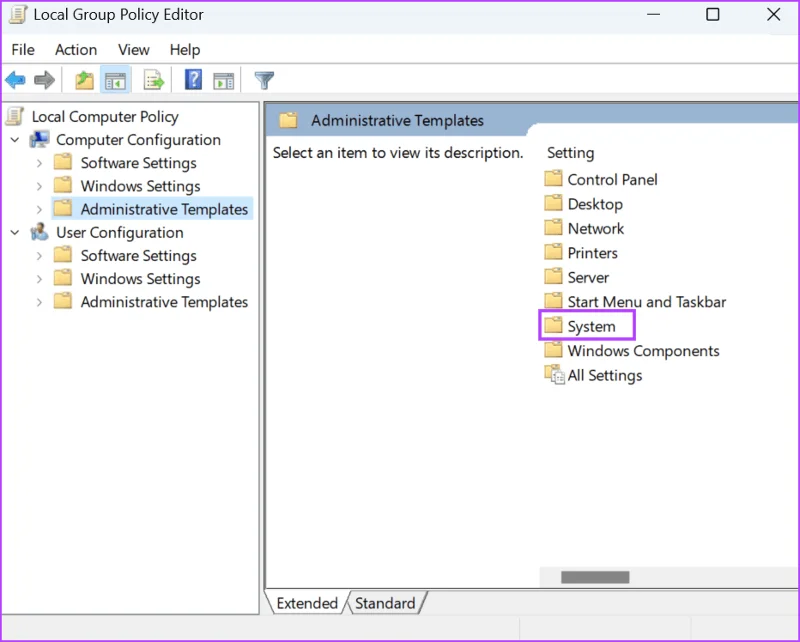Click the Desktop folder icon in list
The image size is (800, 642).
[553, 203]
